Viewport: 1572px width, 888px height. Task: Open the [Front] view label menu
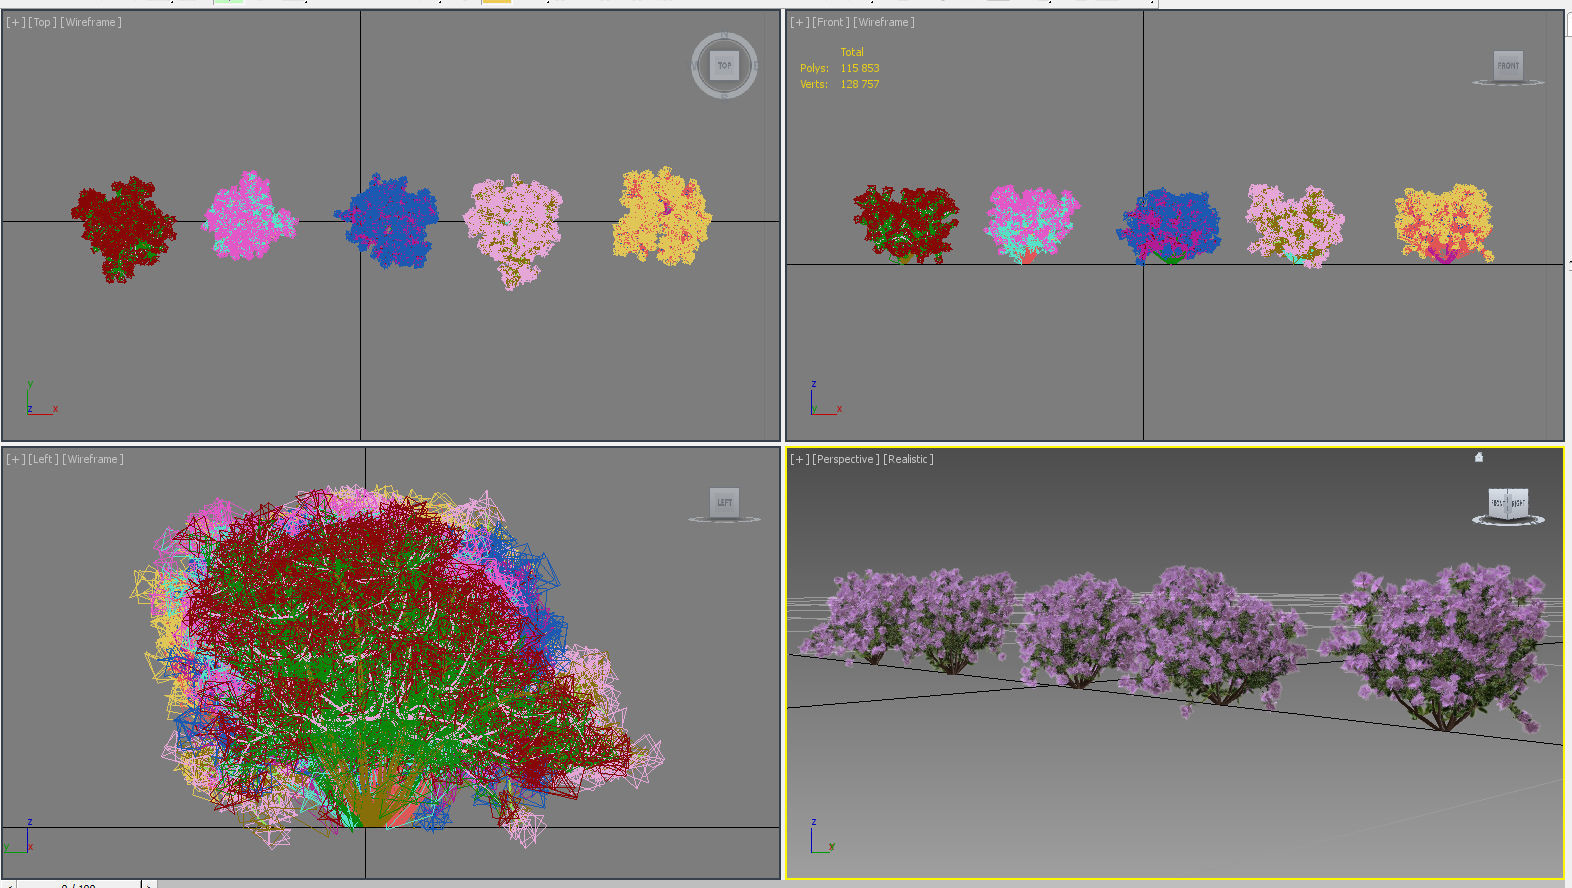830,22
